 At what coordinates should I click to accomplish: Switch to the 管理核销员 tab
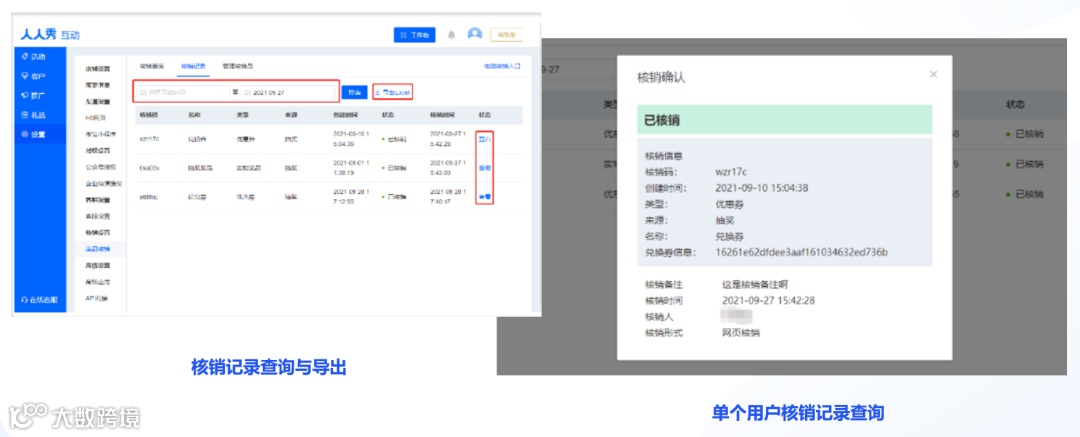(238, 66)
